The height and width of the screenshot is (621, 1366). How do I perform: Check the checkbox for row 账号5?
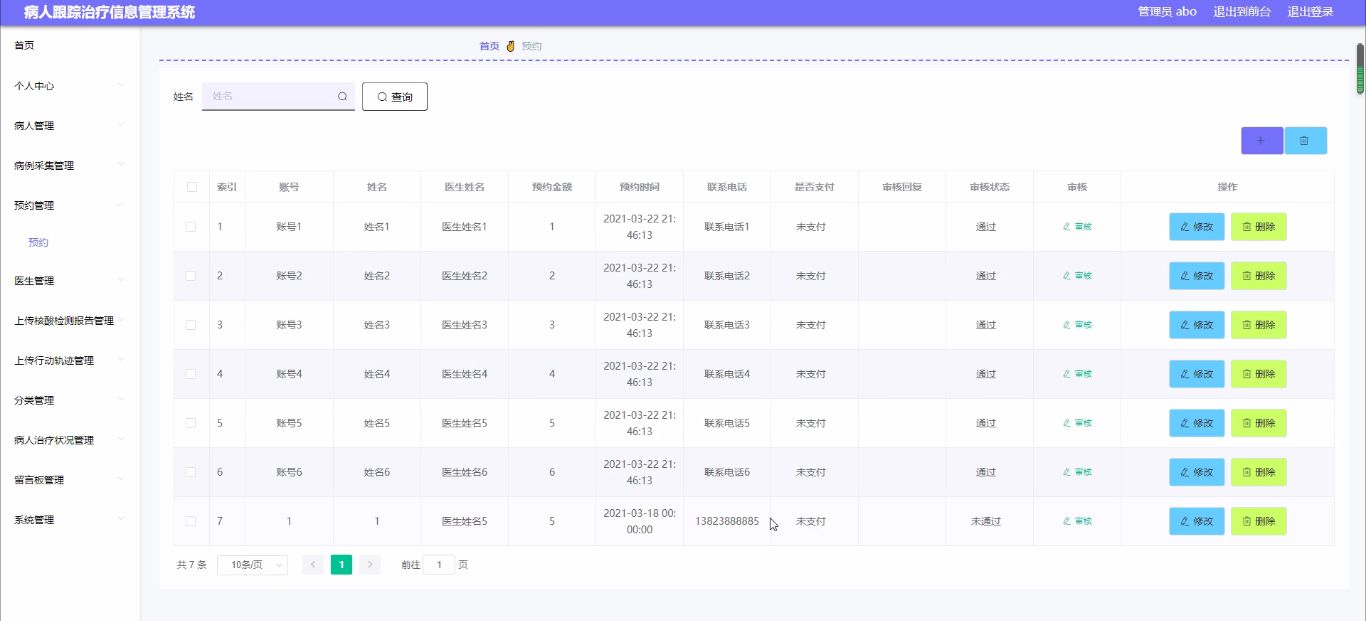click(191, 423)
